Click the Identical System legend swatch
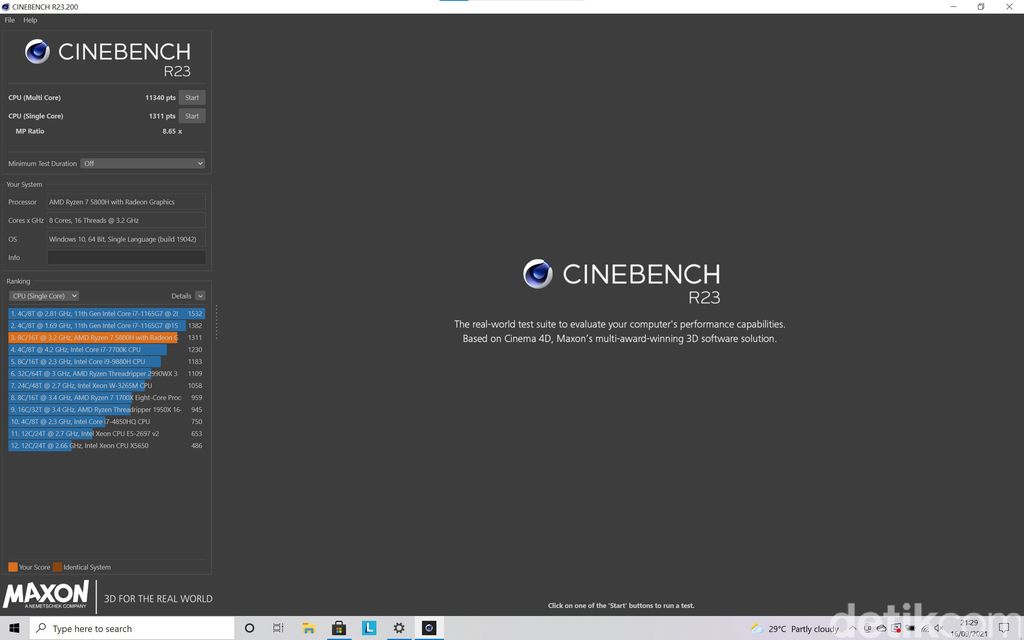 coord(57,567)
